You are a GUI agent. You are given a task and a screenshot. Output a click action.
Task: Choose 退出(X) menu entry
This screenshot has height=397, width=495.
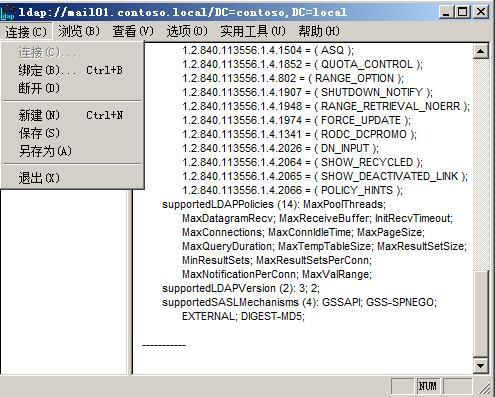pos(73,178)
